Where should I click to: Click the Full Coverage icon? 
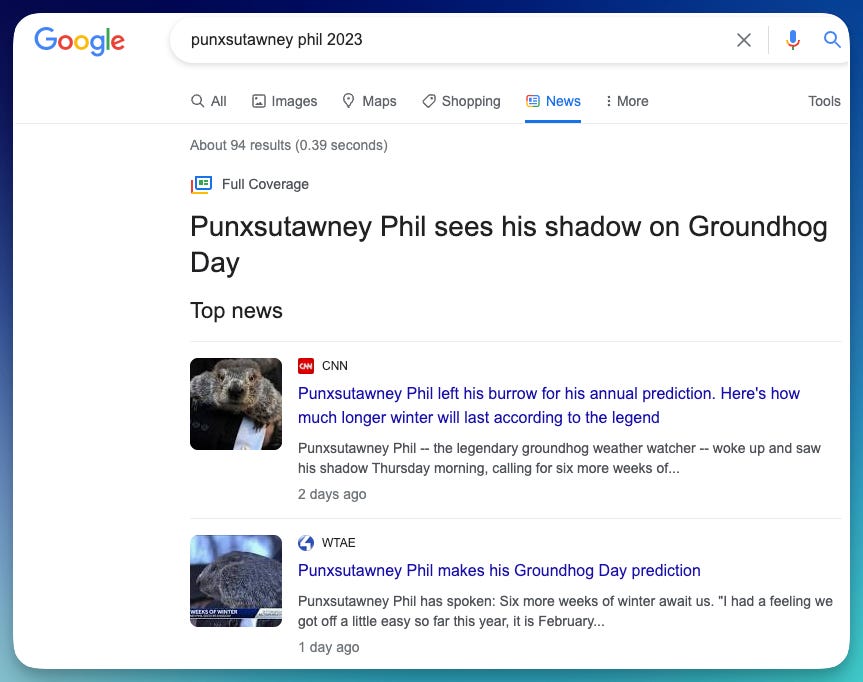(x=201, y=184)
